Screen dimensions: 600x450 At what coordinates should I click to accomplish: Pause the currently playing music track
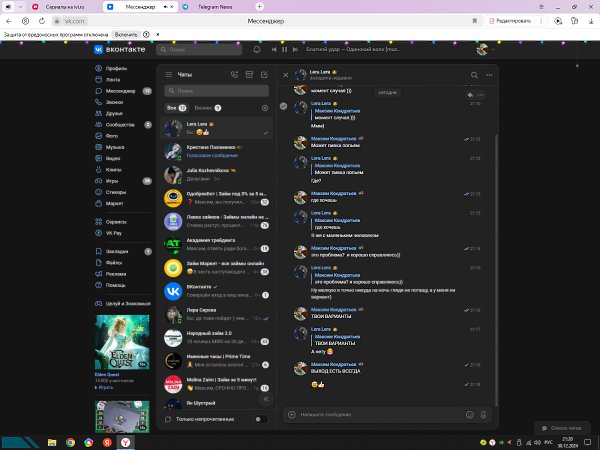(x=284, y=49)
